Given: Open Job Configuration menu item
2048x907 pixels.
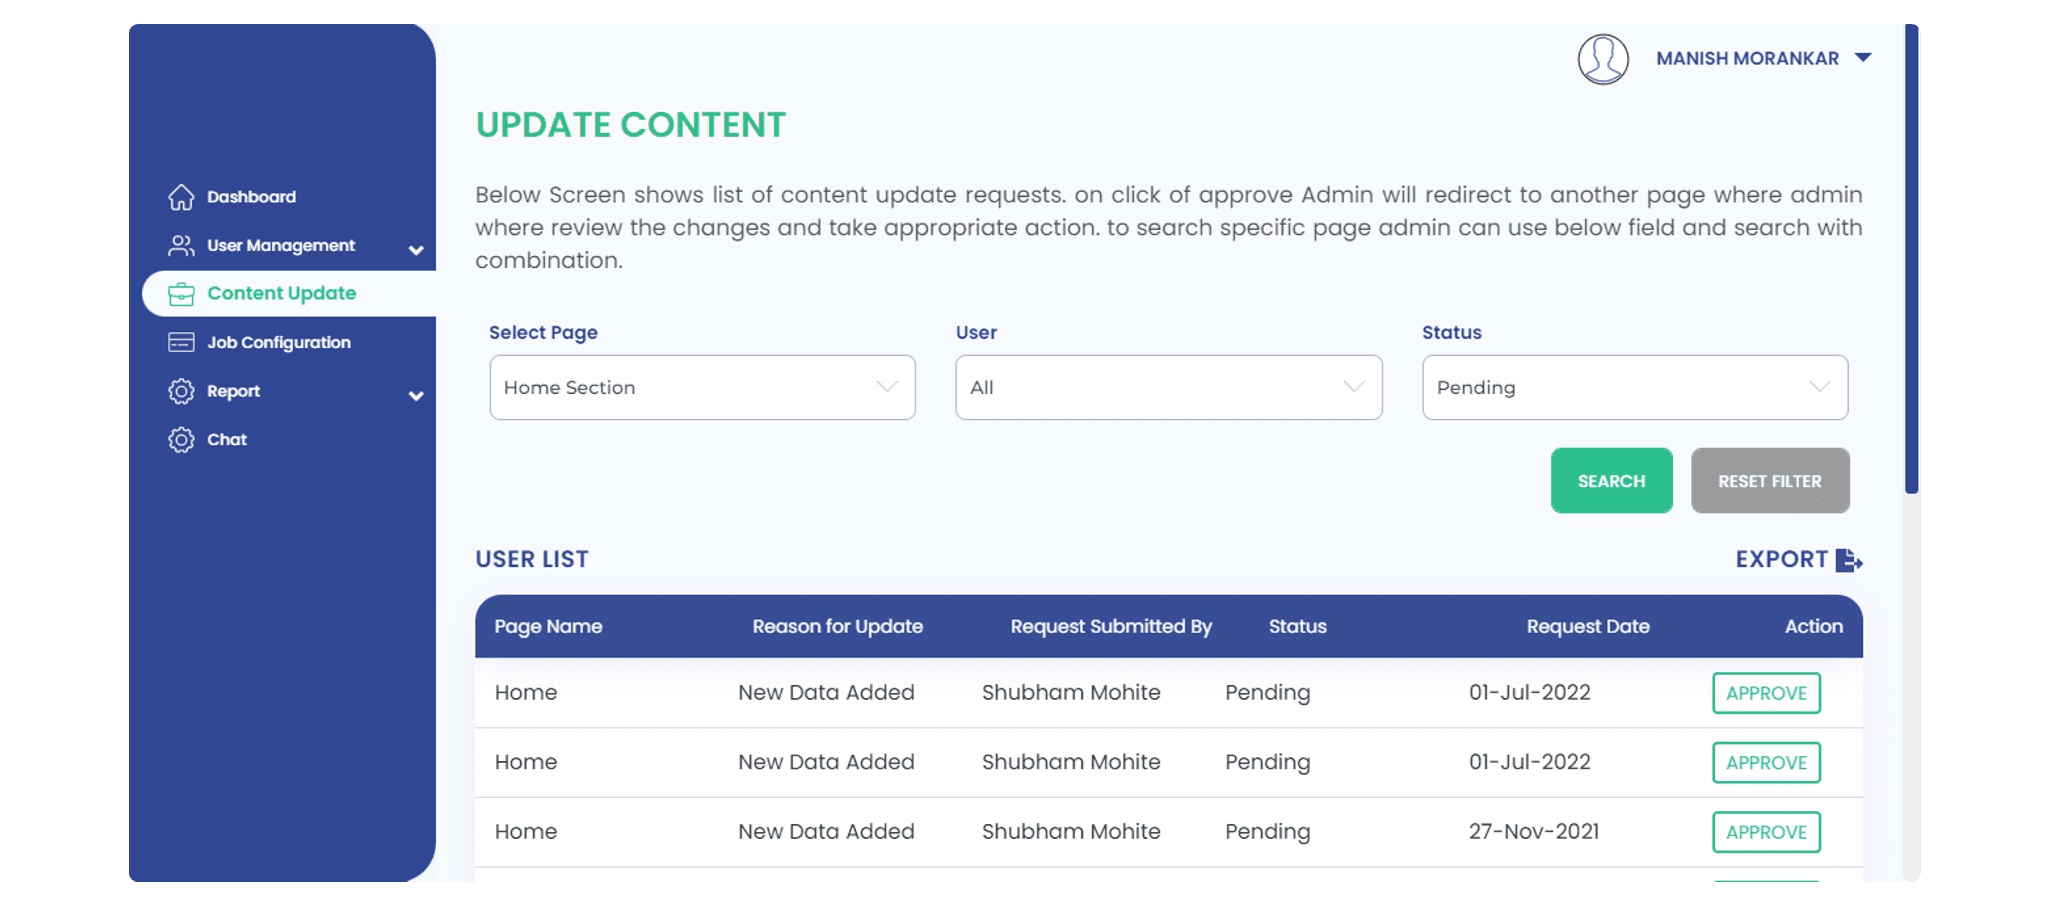Looking at the screenshot, I should [x=279, y=342].
